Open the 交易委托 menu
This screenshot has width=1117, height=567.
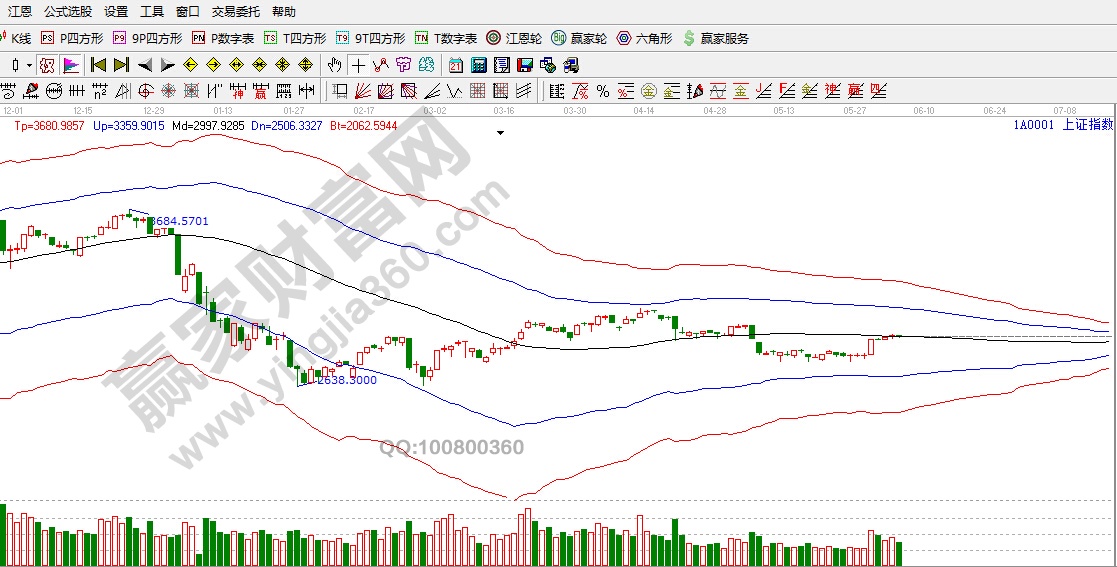click(x=235, y=12)
